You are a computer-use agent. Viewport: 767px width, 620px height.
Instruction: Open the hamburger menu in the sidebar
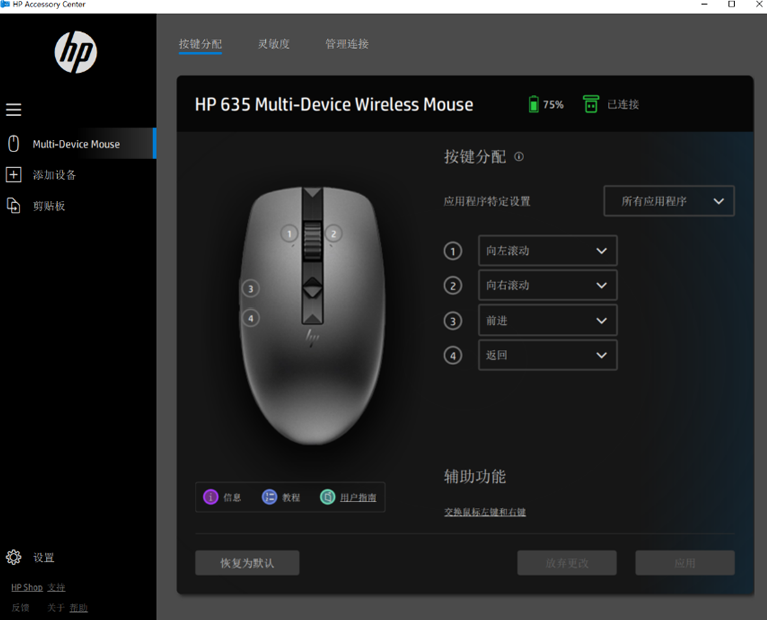pos(14,110)
